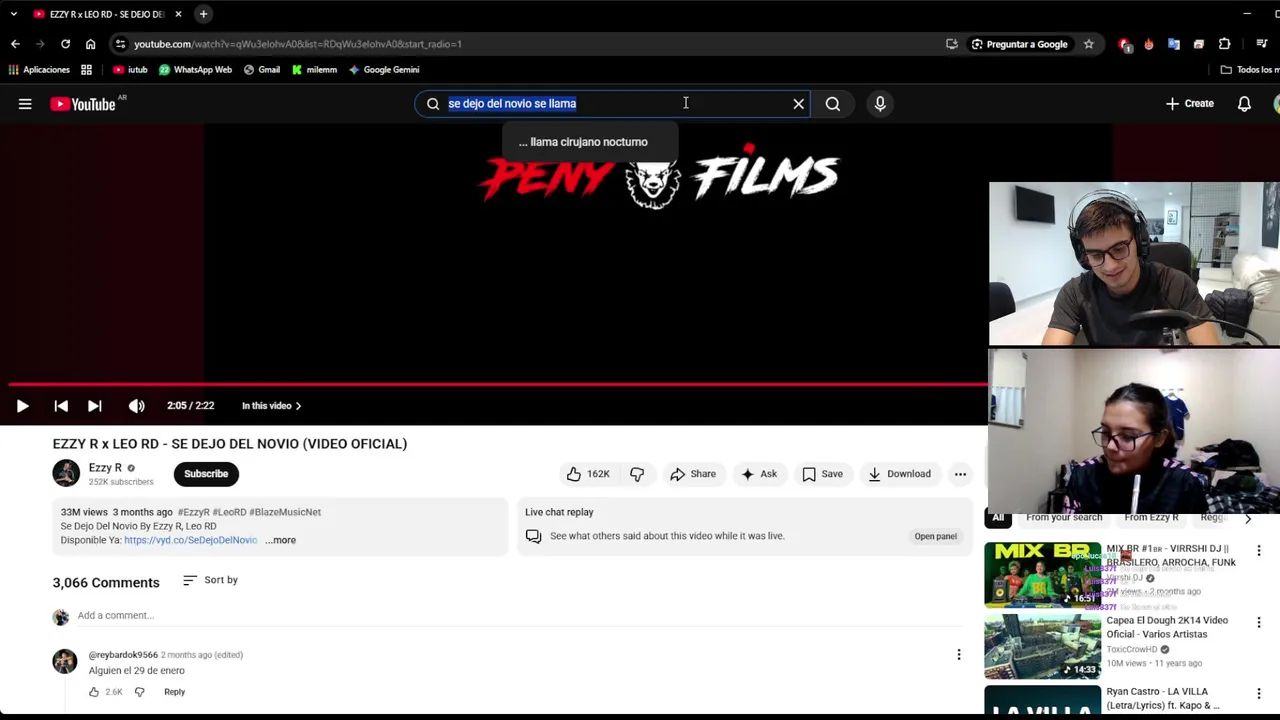Skip to the next video
Screen dimensions: 1280x720
(94, 406)
